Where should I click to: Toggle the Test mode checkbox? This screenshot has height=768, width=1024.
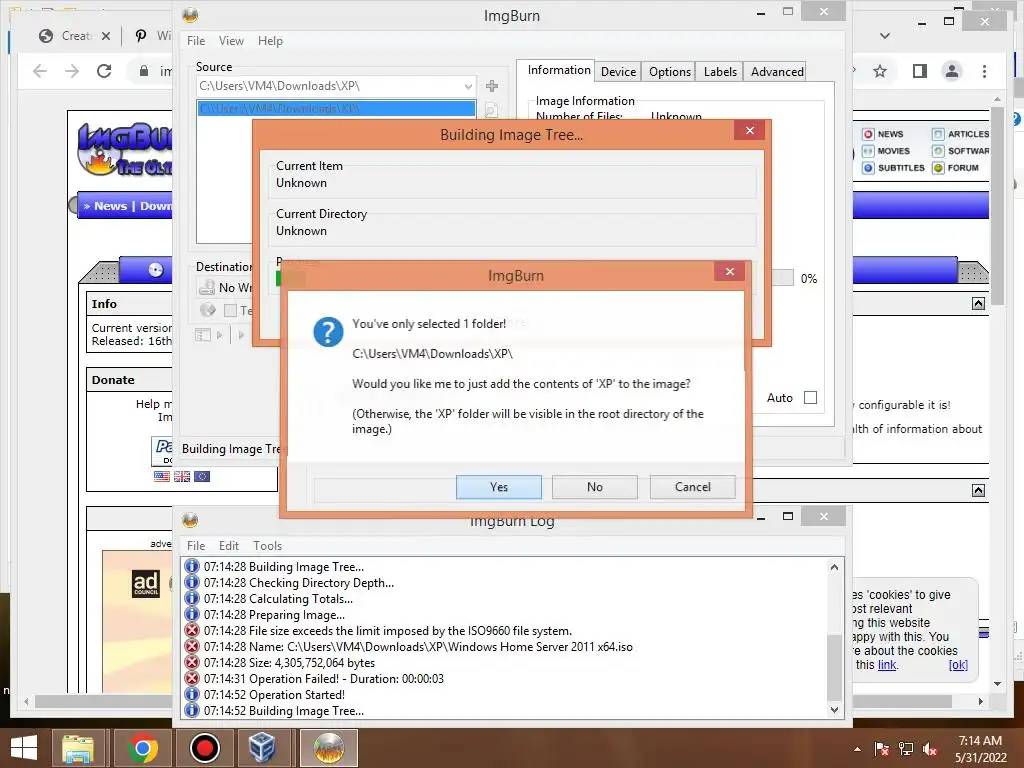click(230, 311)
